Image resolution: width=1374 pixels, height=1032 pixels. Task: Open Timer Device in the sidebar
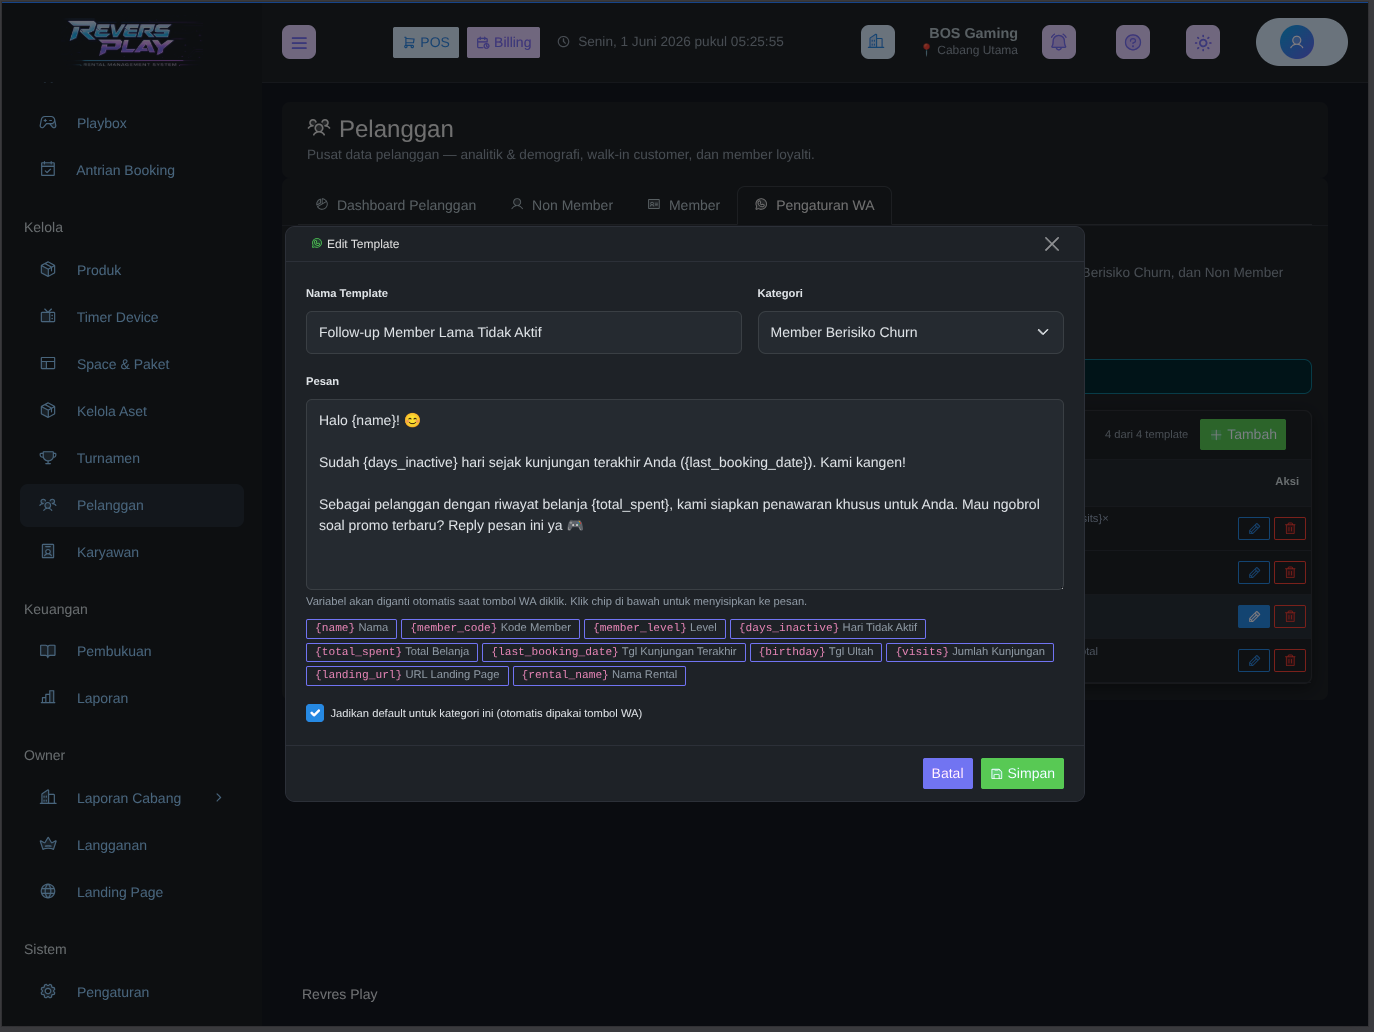132,317
